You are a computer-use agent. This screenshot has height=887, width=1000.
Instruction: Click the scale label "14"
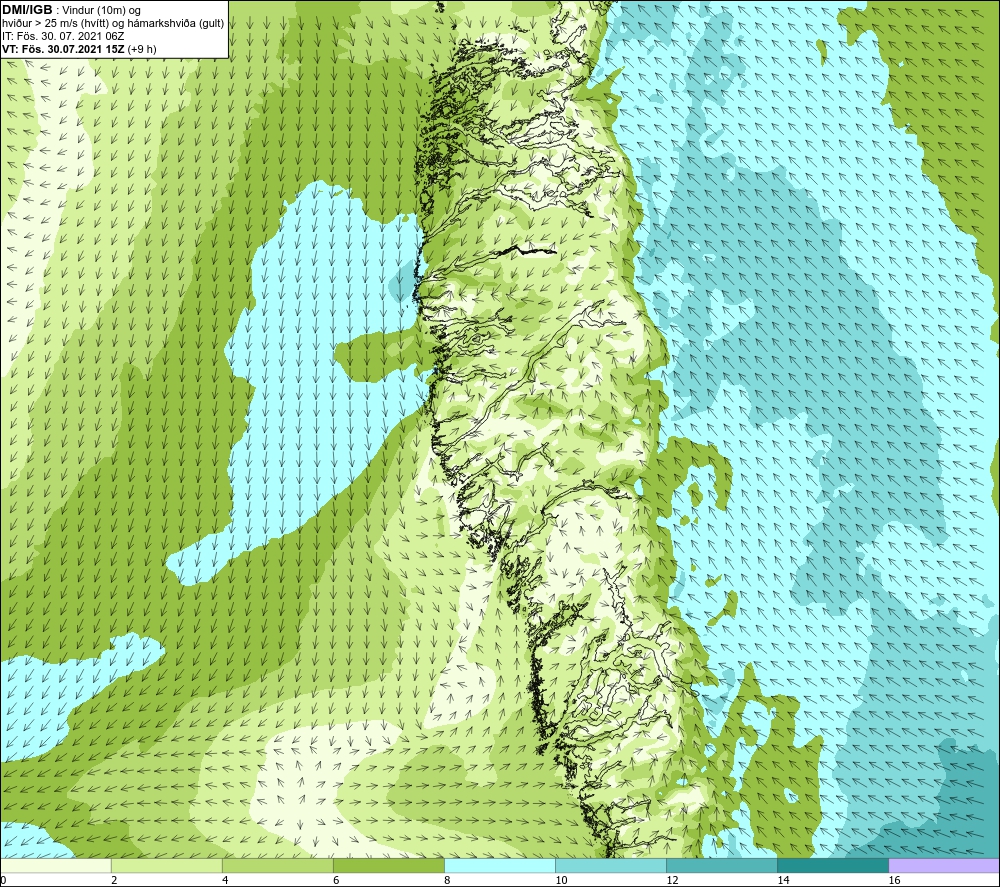783,880
